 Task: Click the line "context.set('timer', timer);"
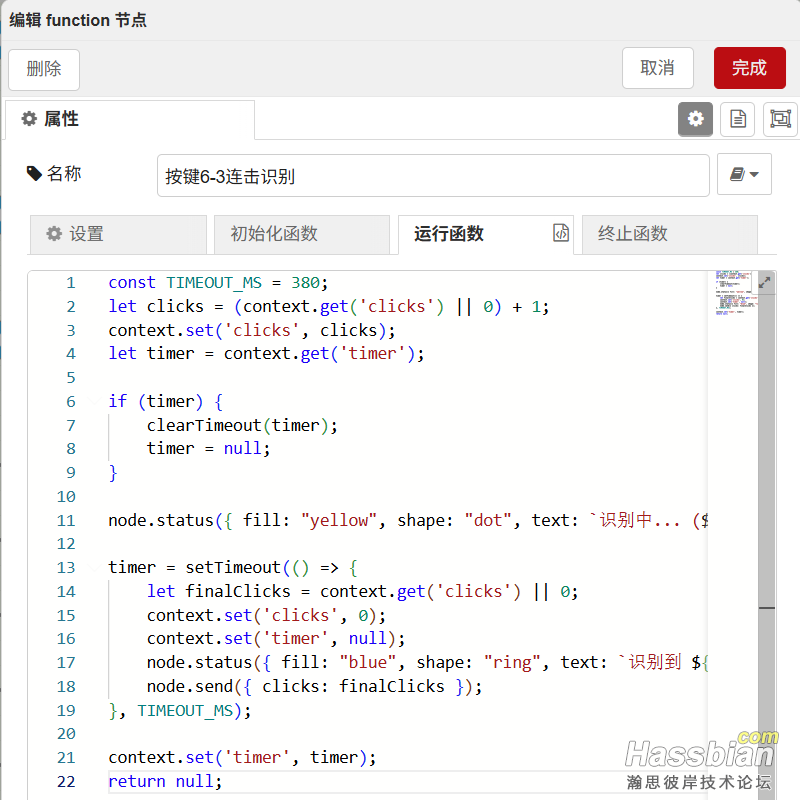[x=242, y=758]
